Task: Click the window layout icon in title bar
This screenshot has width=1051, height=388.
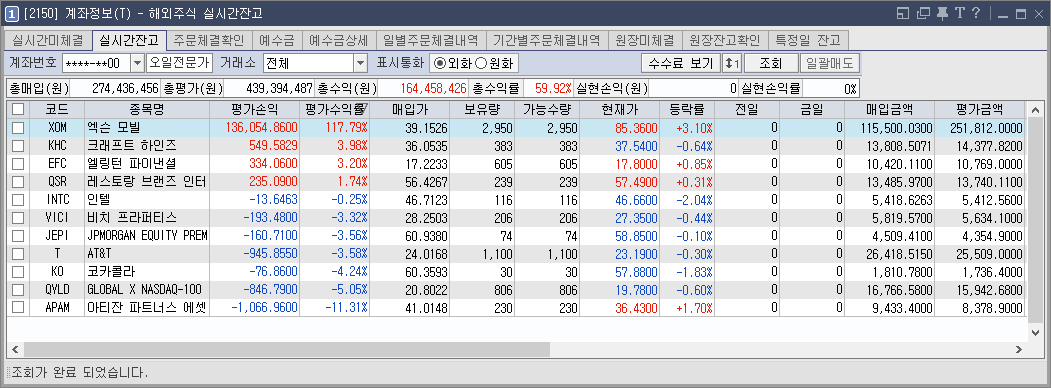Action: pos(902,13)
